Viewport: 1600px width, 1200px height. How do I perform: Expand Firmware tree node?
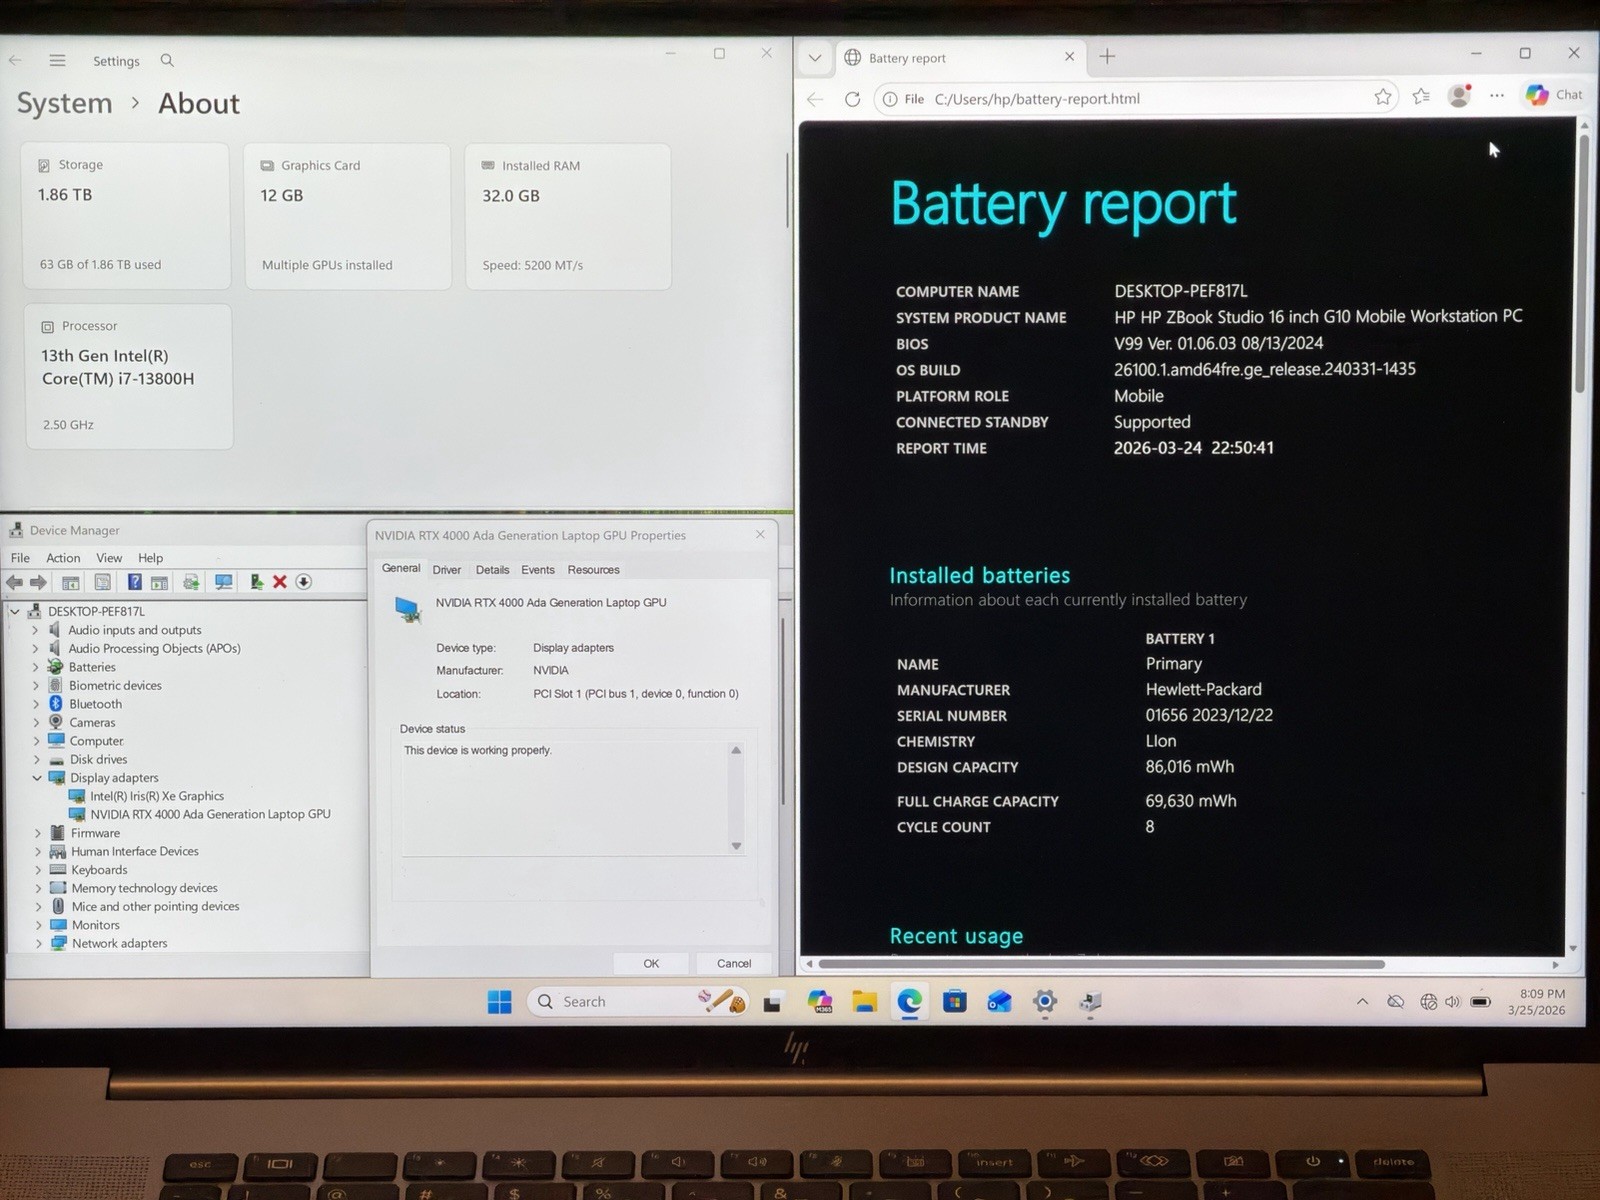pyautogui.click(x=38, y=833)
